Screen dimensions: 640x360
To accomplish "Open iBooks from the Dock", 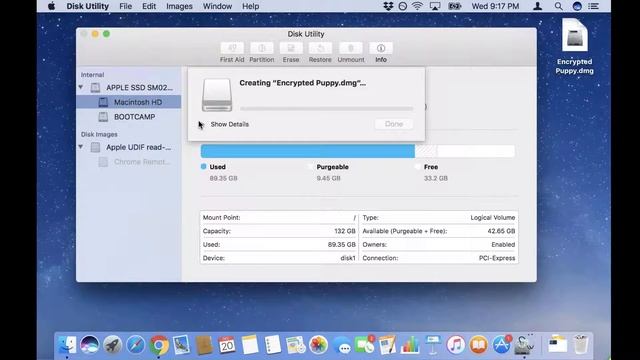I will tap(478, 345).
